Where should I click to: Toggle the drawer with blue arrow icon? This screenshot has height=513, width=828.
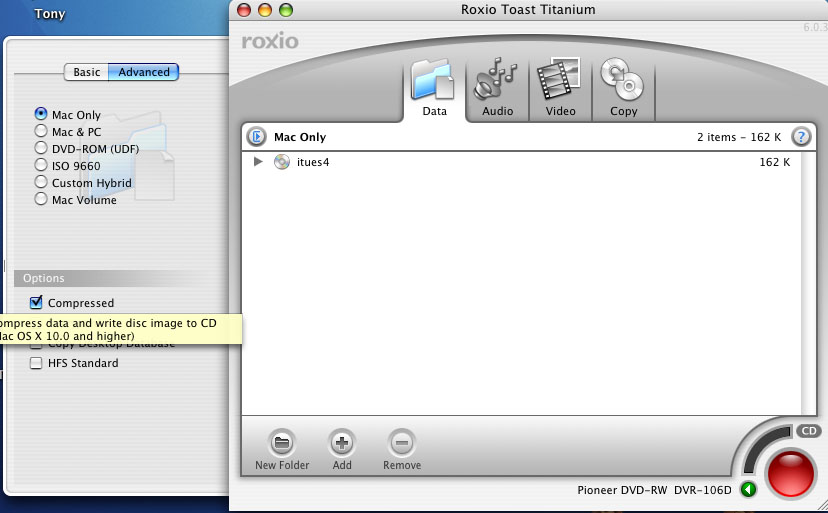click(256, 137)
